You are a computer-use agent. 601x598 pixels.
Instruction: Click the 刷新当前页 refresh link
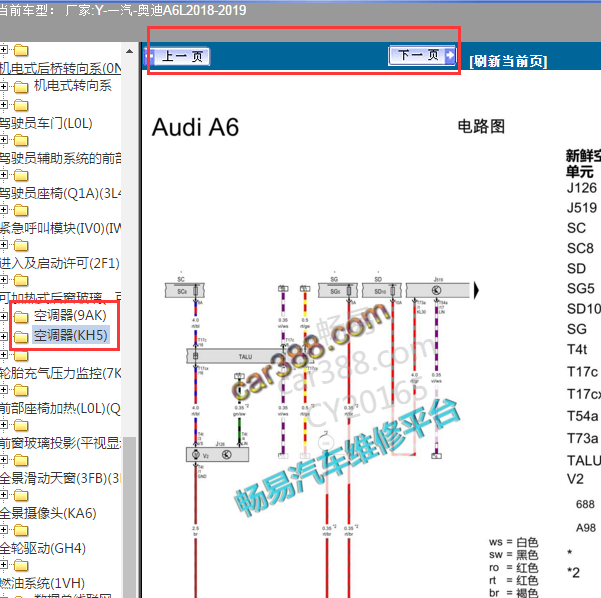pyautogui.click(x=508, y=61)
